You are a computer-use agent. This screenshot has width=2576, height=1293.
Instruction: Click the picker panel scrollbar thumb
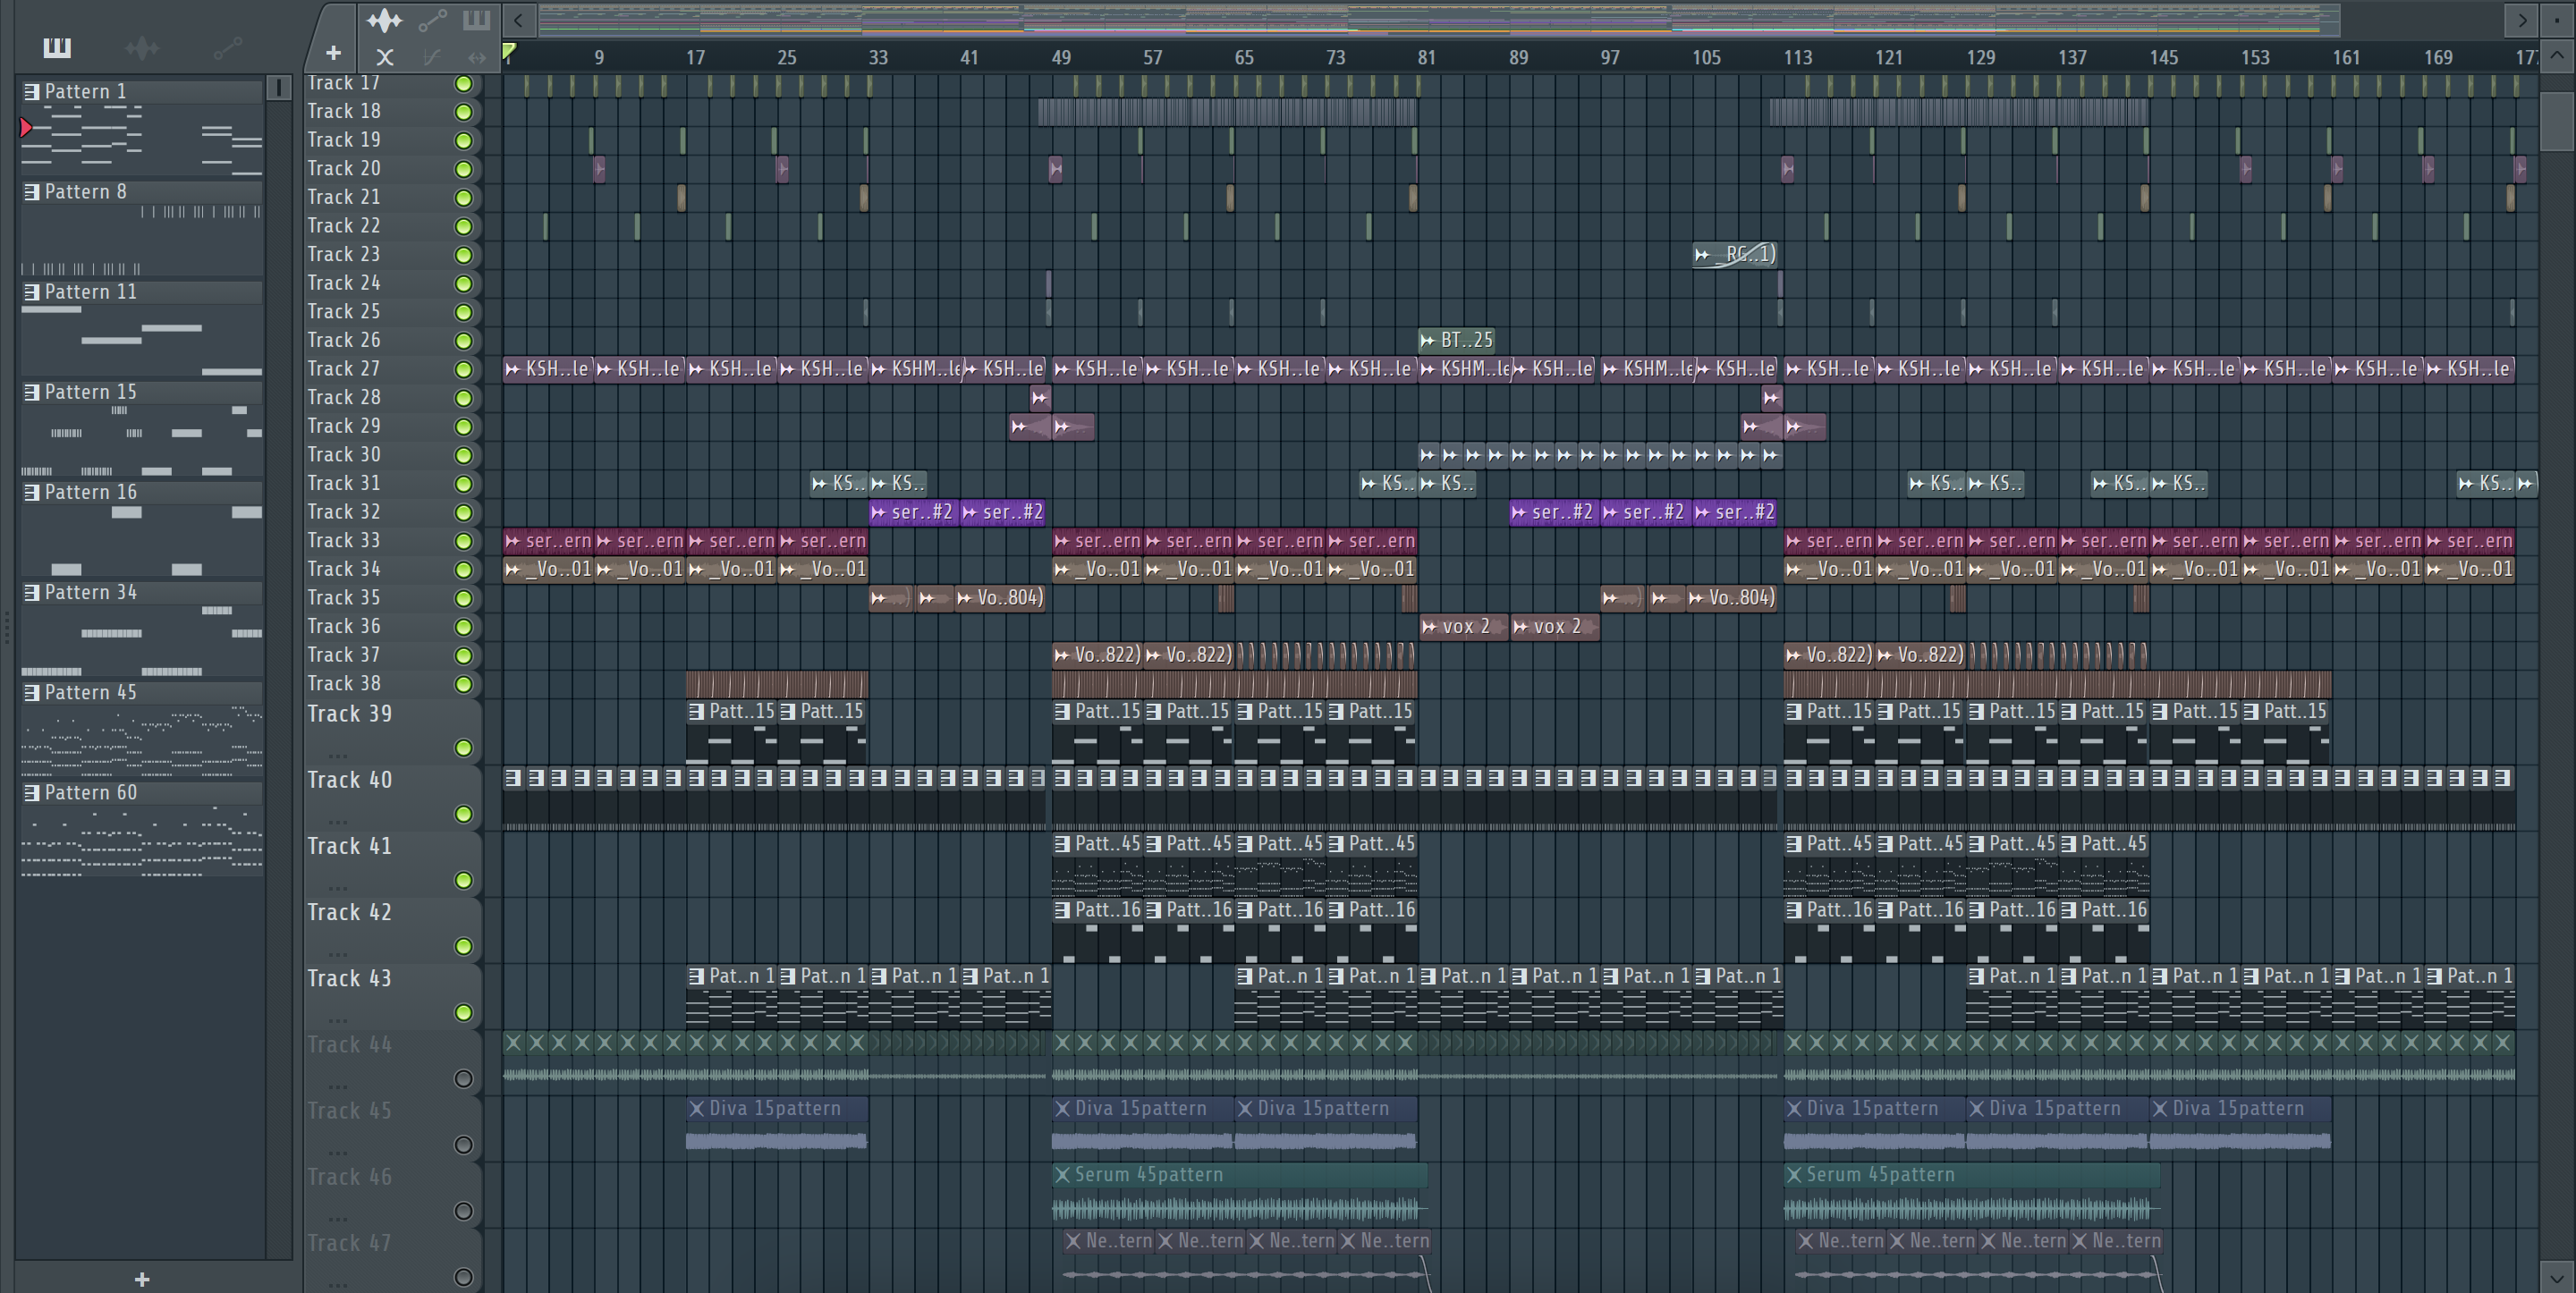(279, 88)
